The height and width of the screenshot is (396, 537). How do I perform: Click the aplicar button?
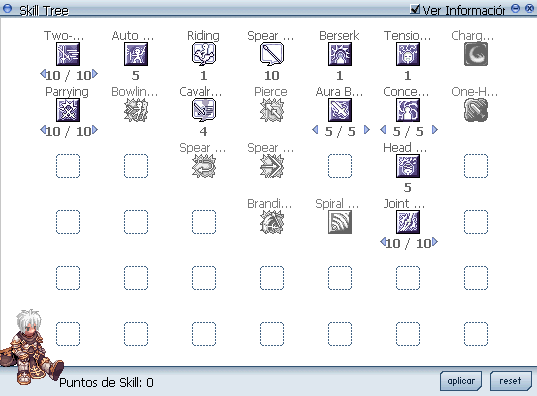click(x=461, y=381)
